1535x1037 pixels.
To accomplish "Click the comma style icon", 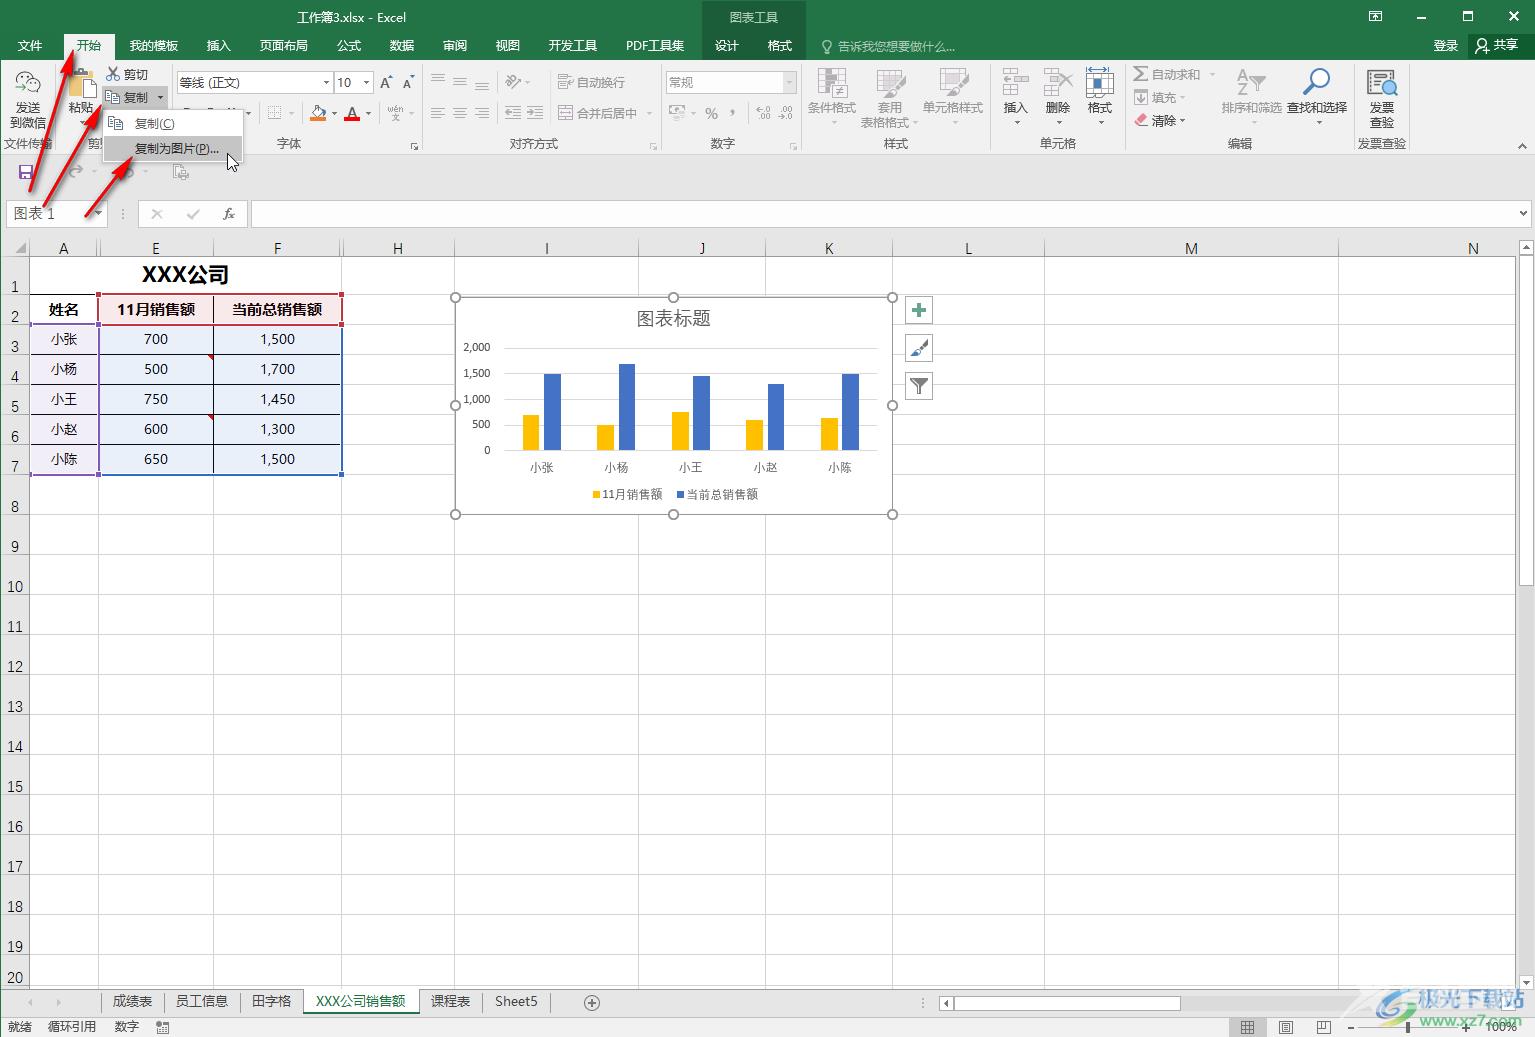I will point(732,113).
